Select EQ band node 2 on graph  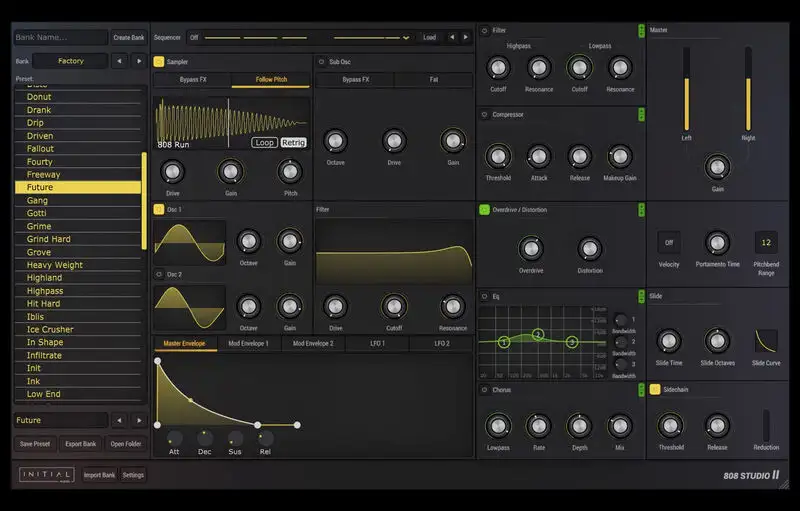coord(538,334)
